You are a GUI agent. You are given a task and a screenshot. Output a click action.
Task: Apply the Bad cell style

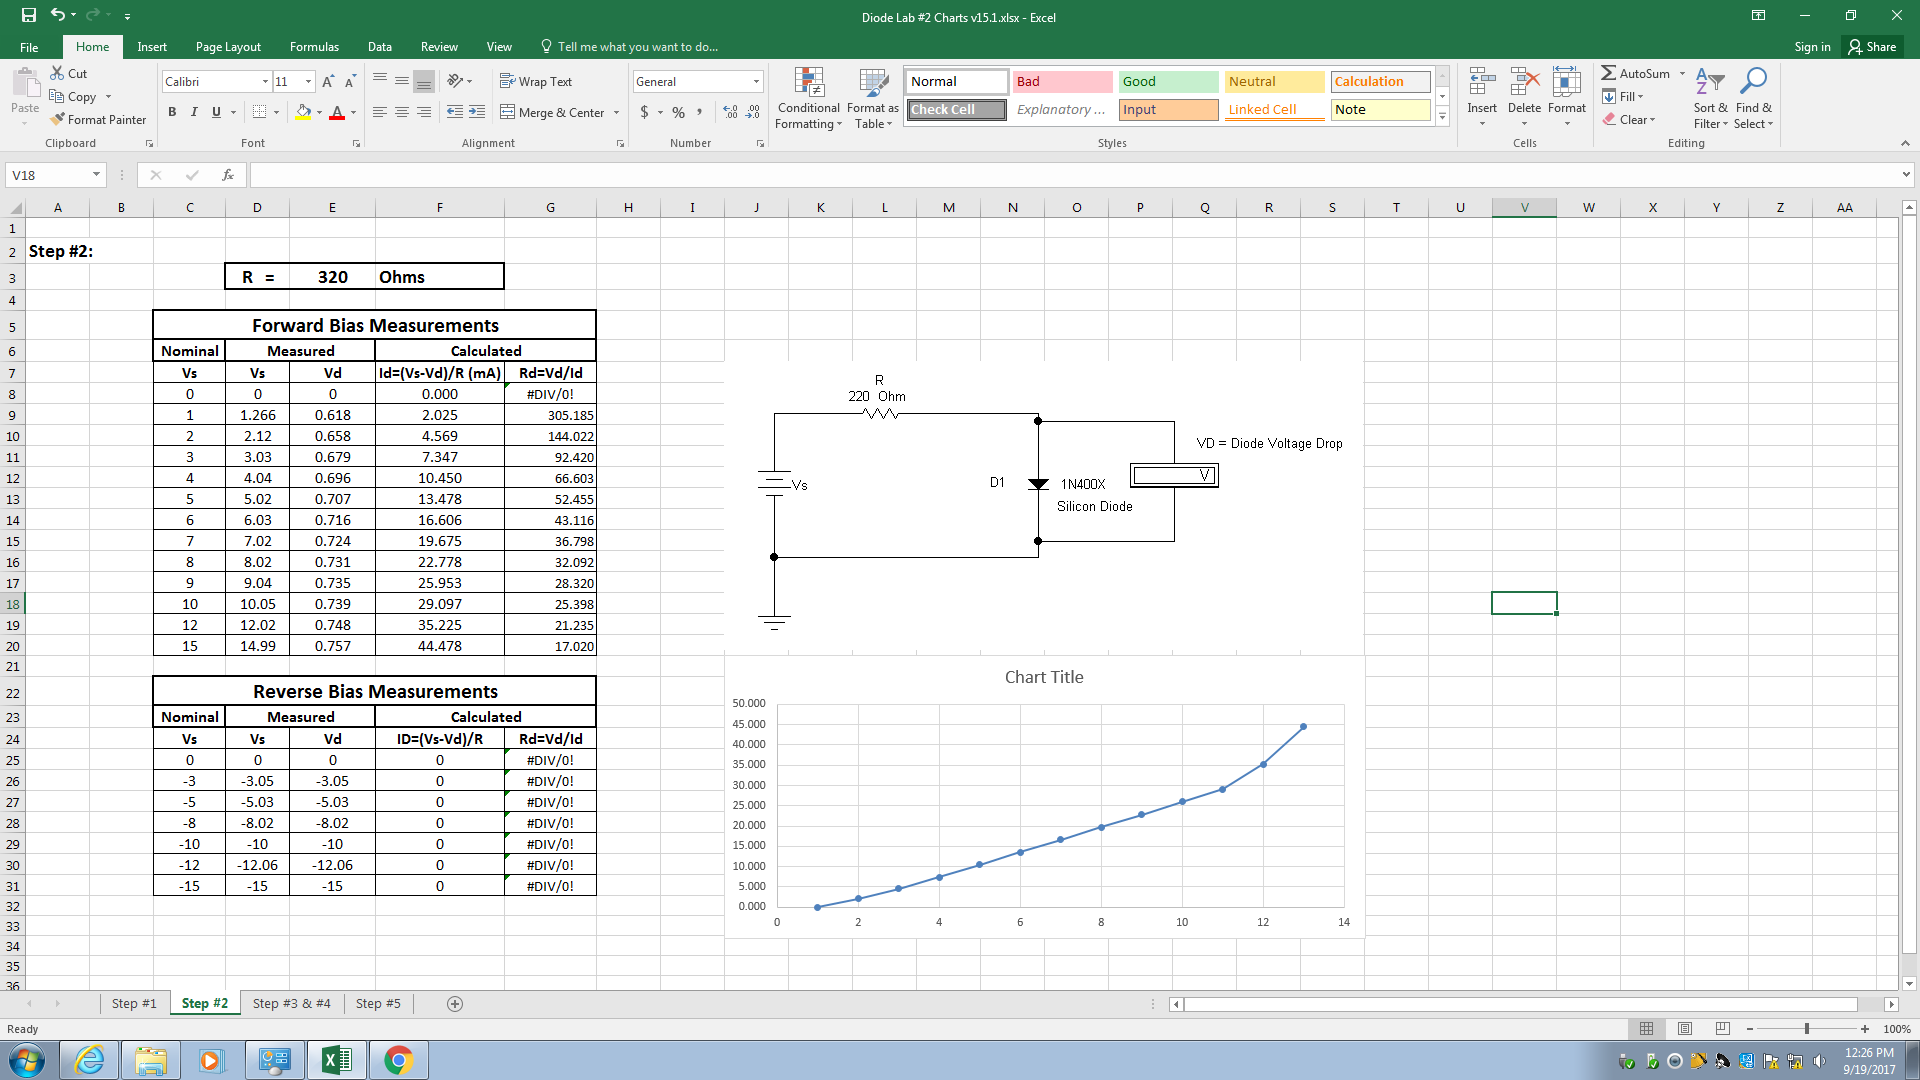coord(1063,82)
